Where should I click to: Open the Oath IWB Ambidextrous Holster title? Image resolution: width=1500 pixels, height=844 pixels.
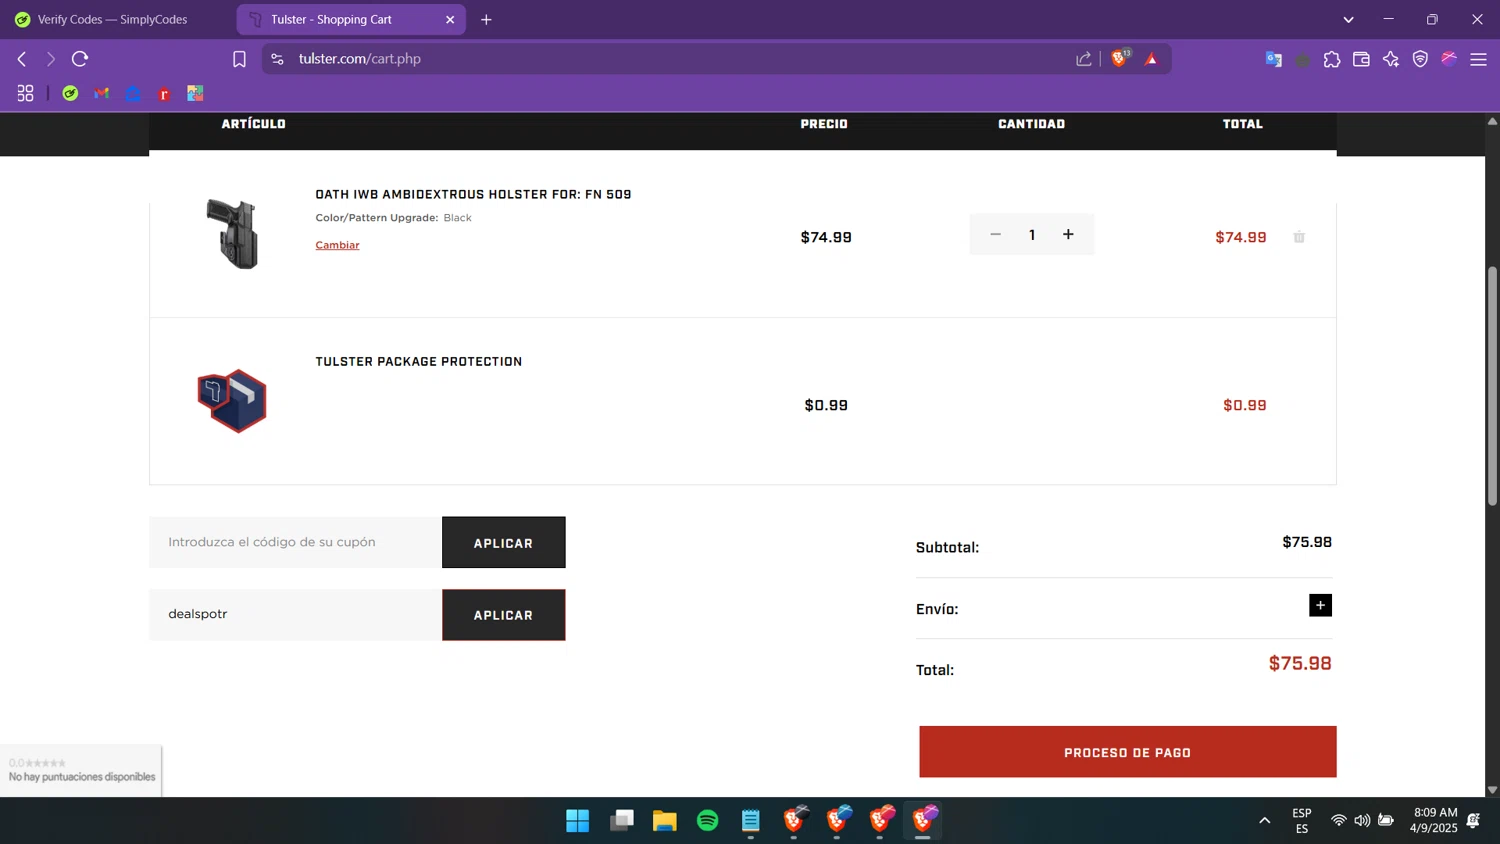(473, 195)
